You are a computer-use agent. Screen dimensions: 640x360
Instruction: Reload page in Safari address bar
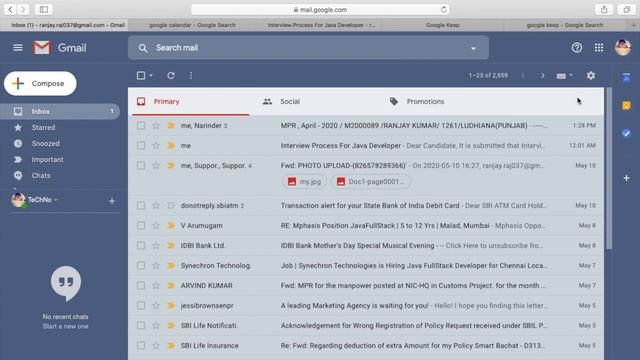pyautogui.click(x=443, y=9)
